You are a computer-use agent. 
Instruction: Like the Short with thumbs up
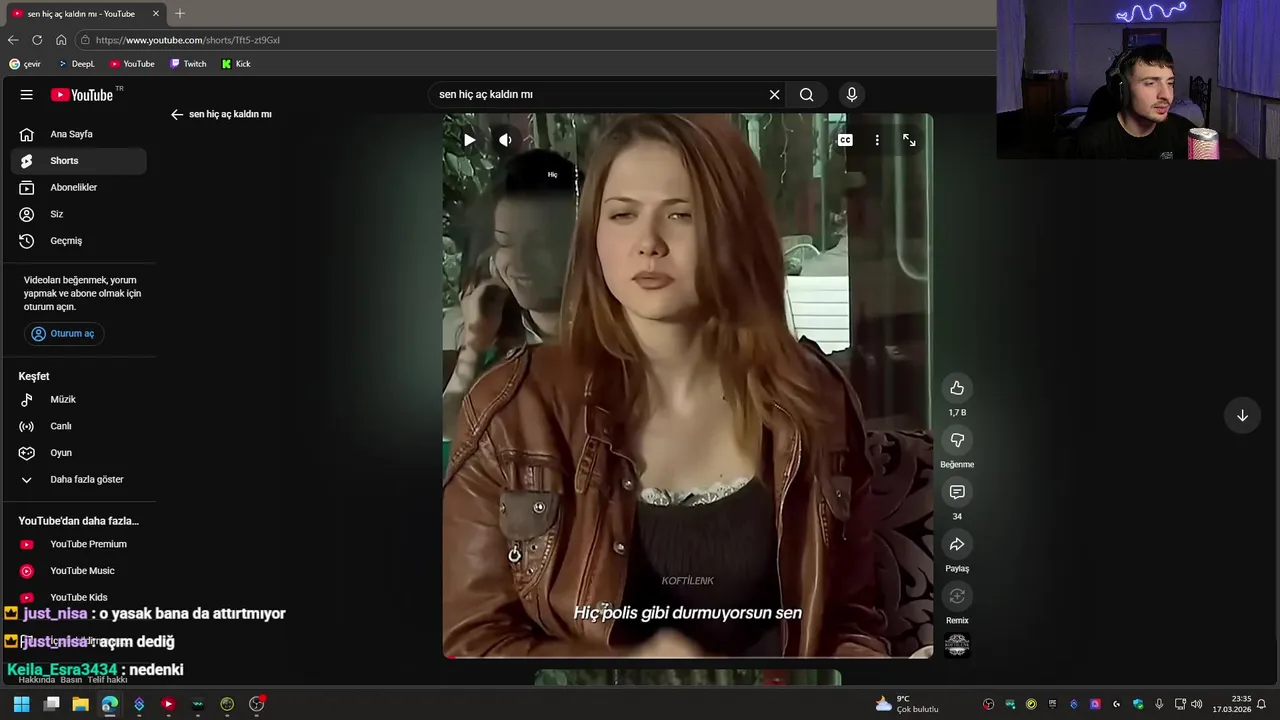957,388
